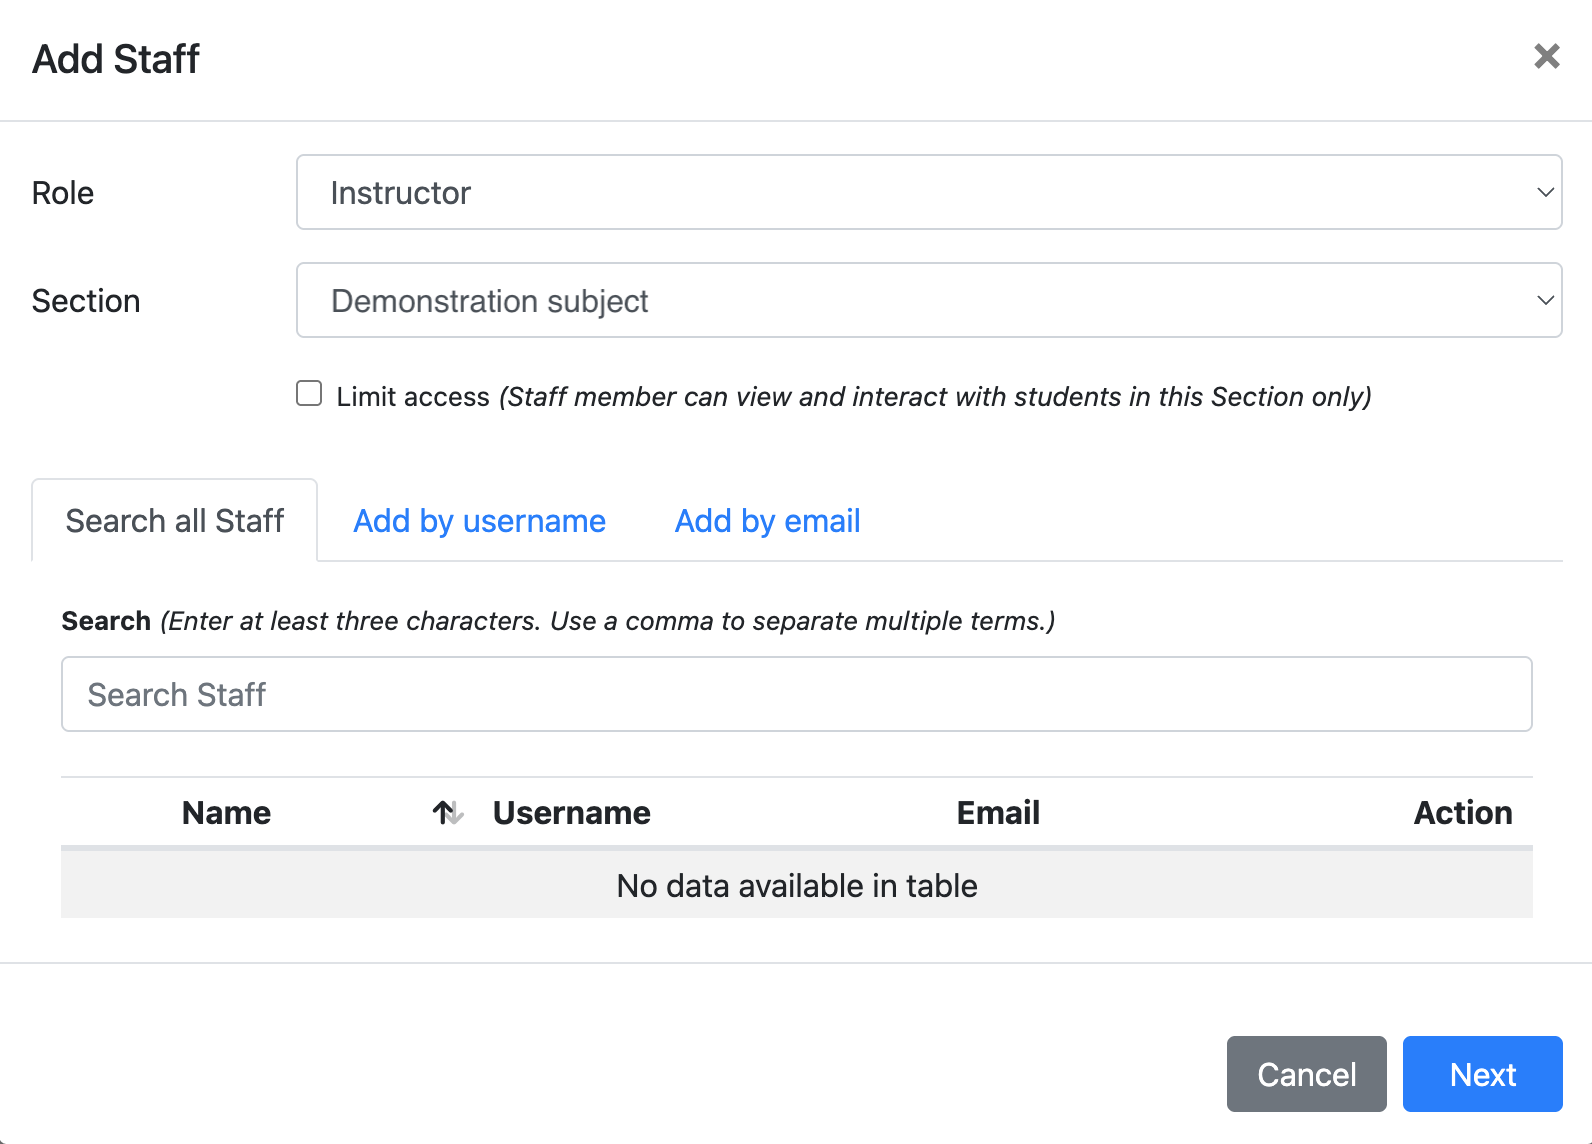This screenshot has width=1592, height=1144.
Task: Click the Email column header
Action: tap(998, 812)
